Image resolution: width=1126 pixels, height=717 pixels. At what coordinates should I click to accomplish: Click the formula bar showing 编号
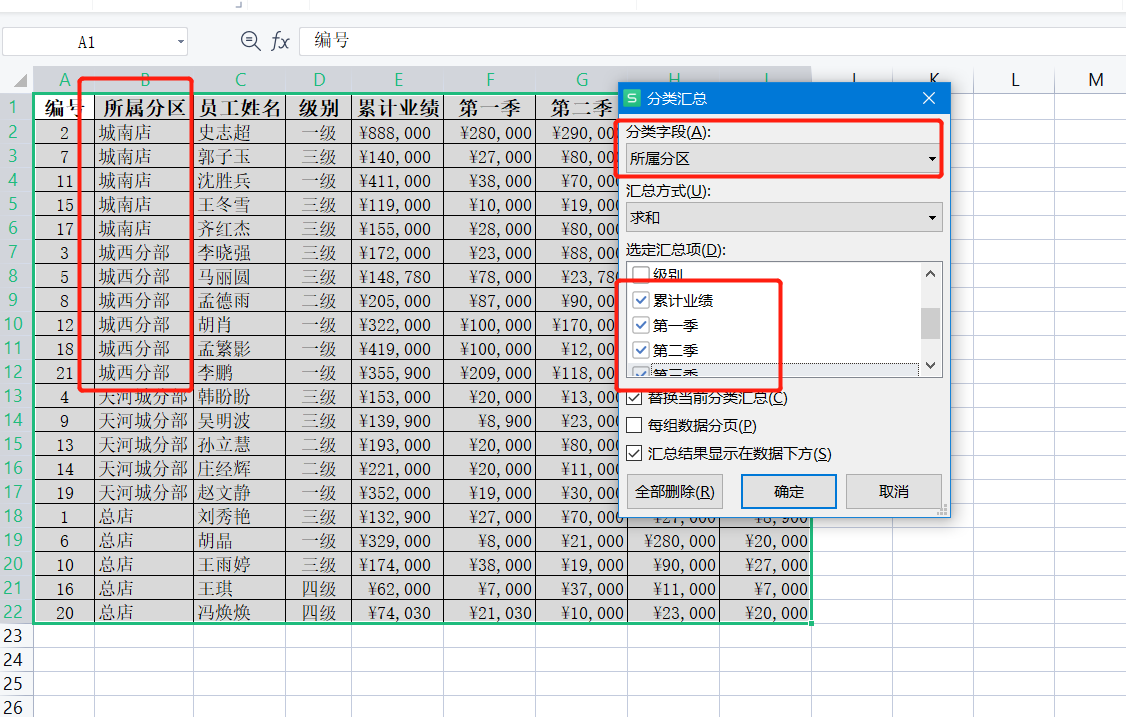[700, 41]
